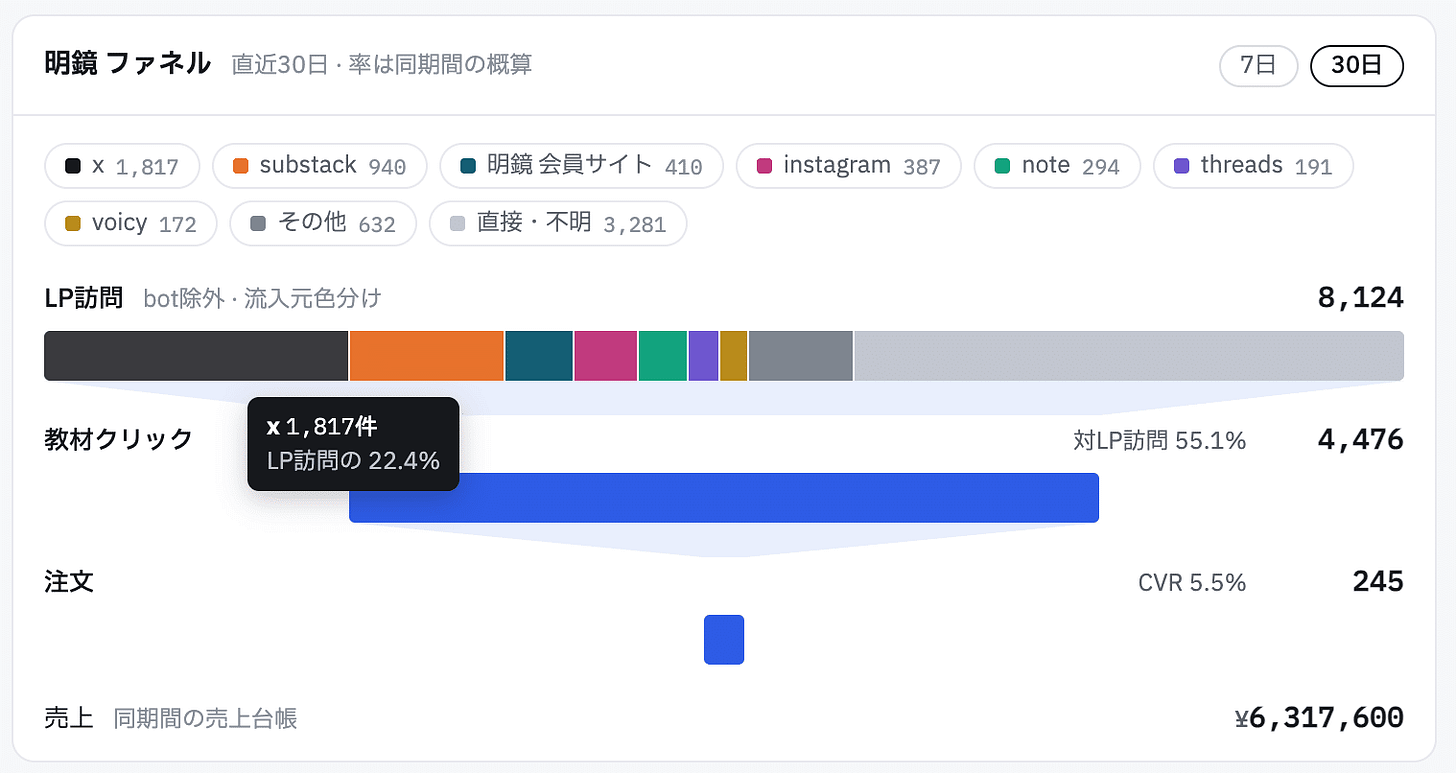Image resolution: width=1456 pixels, height=773 pixels.
Task: Click the small blue 注文 funnel bar
Action: (724, 640)
